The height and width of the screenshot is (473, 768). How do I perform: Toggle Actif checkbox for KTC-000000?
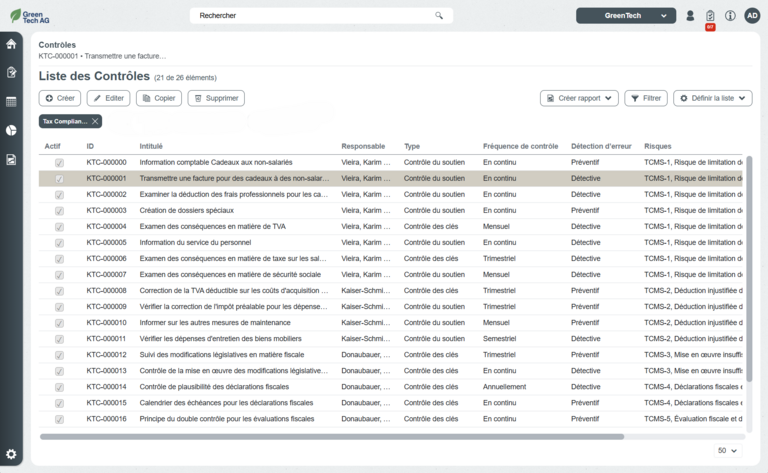[x=59, y=162]
